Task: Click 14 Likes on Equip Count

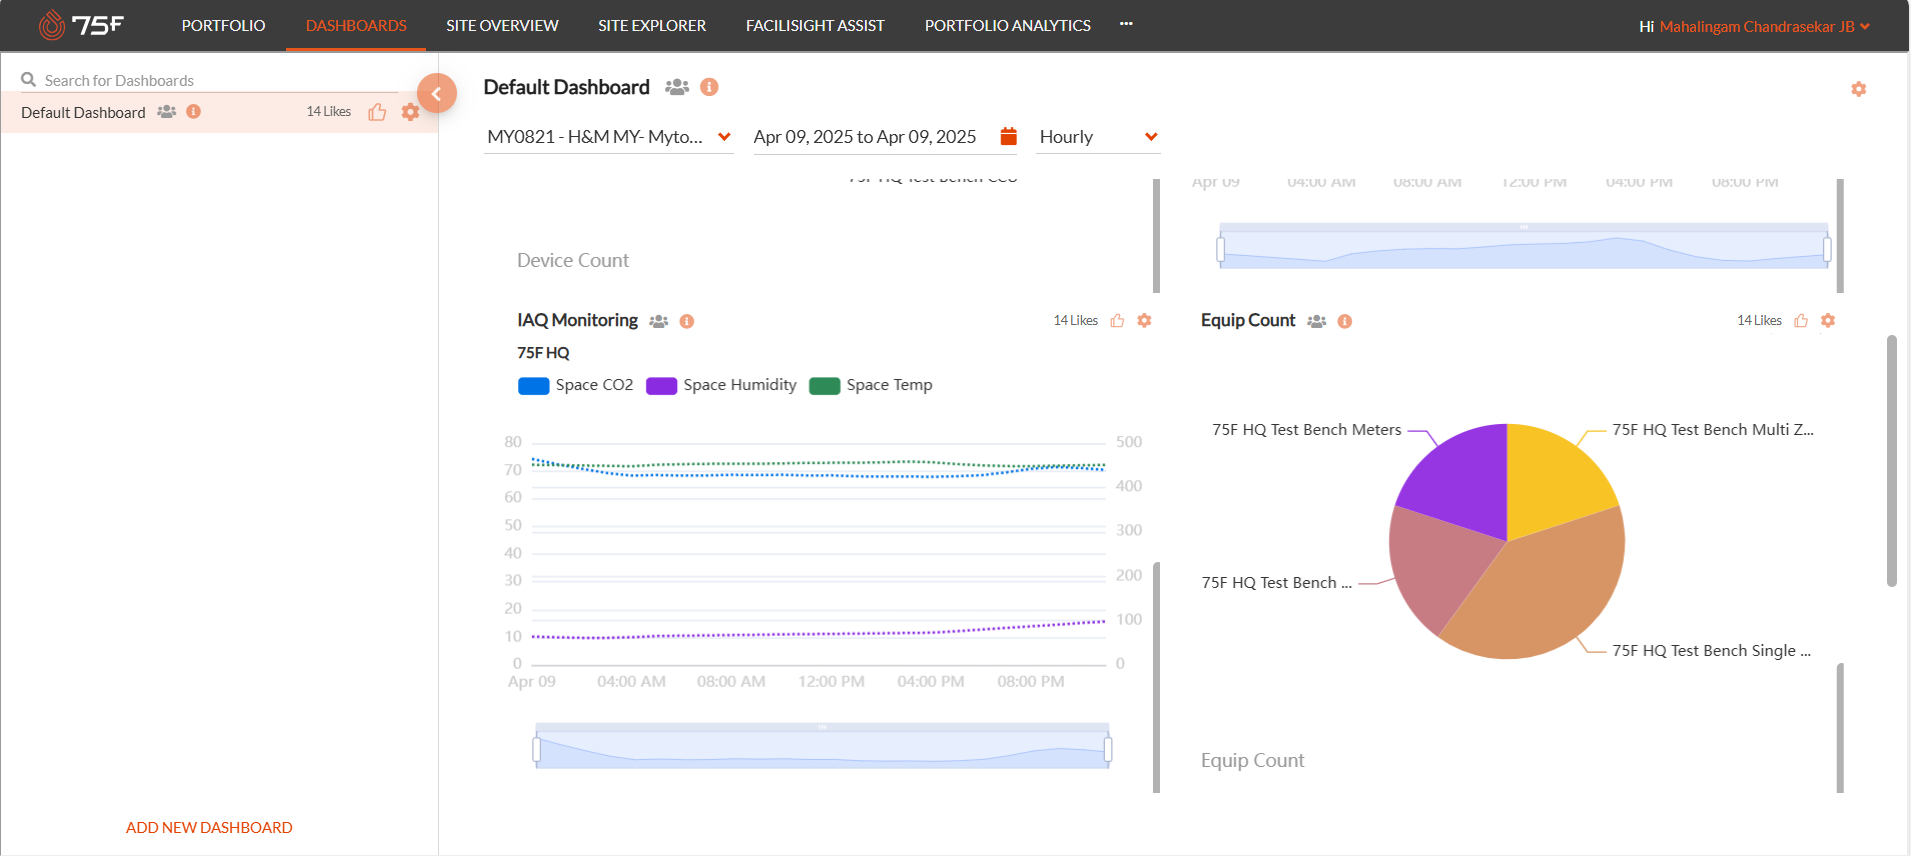Action: (x=1759, y=321)
